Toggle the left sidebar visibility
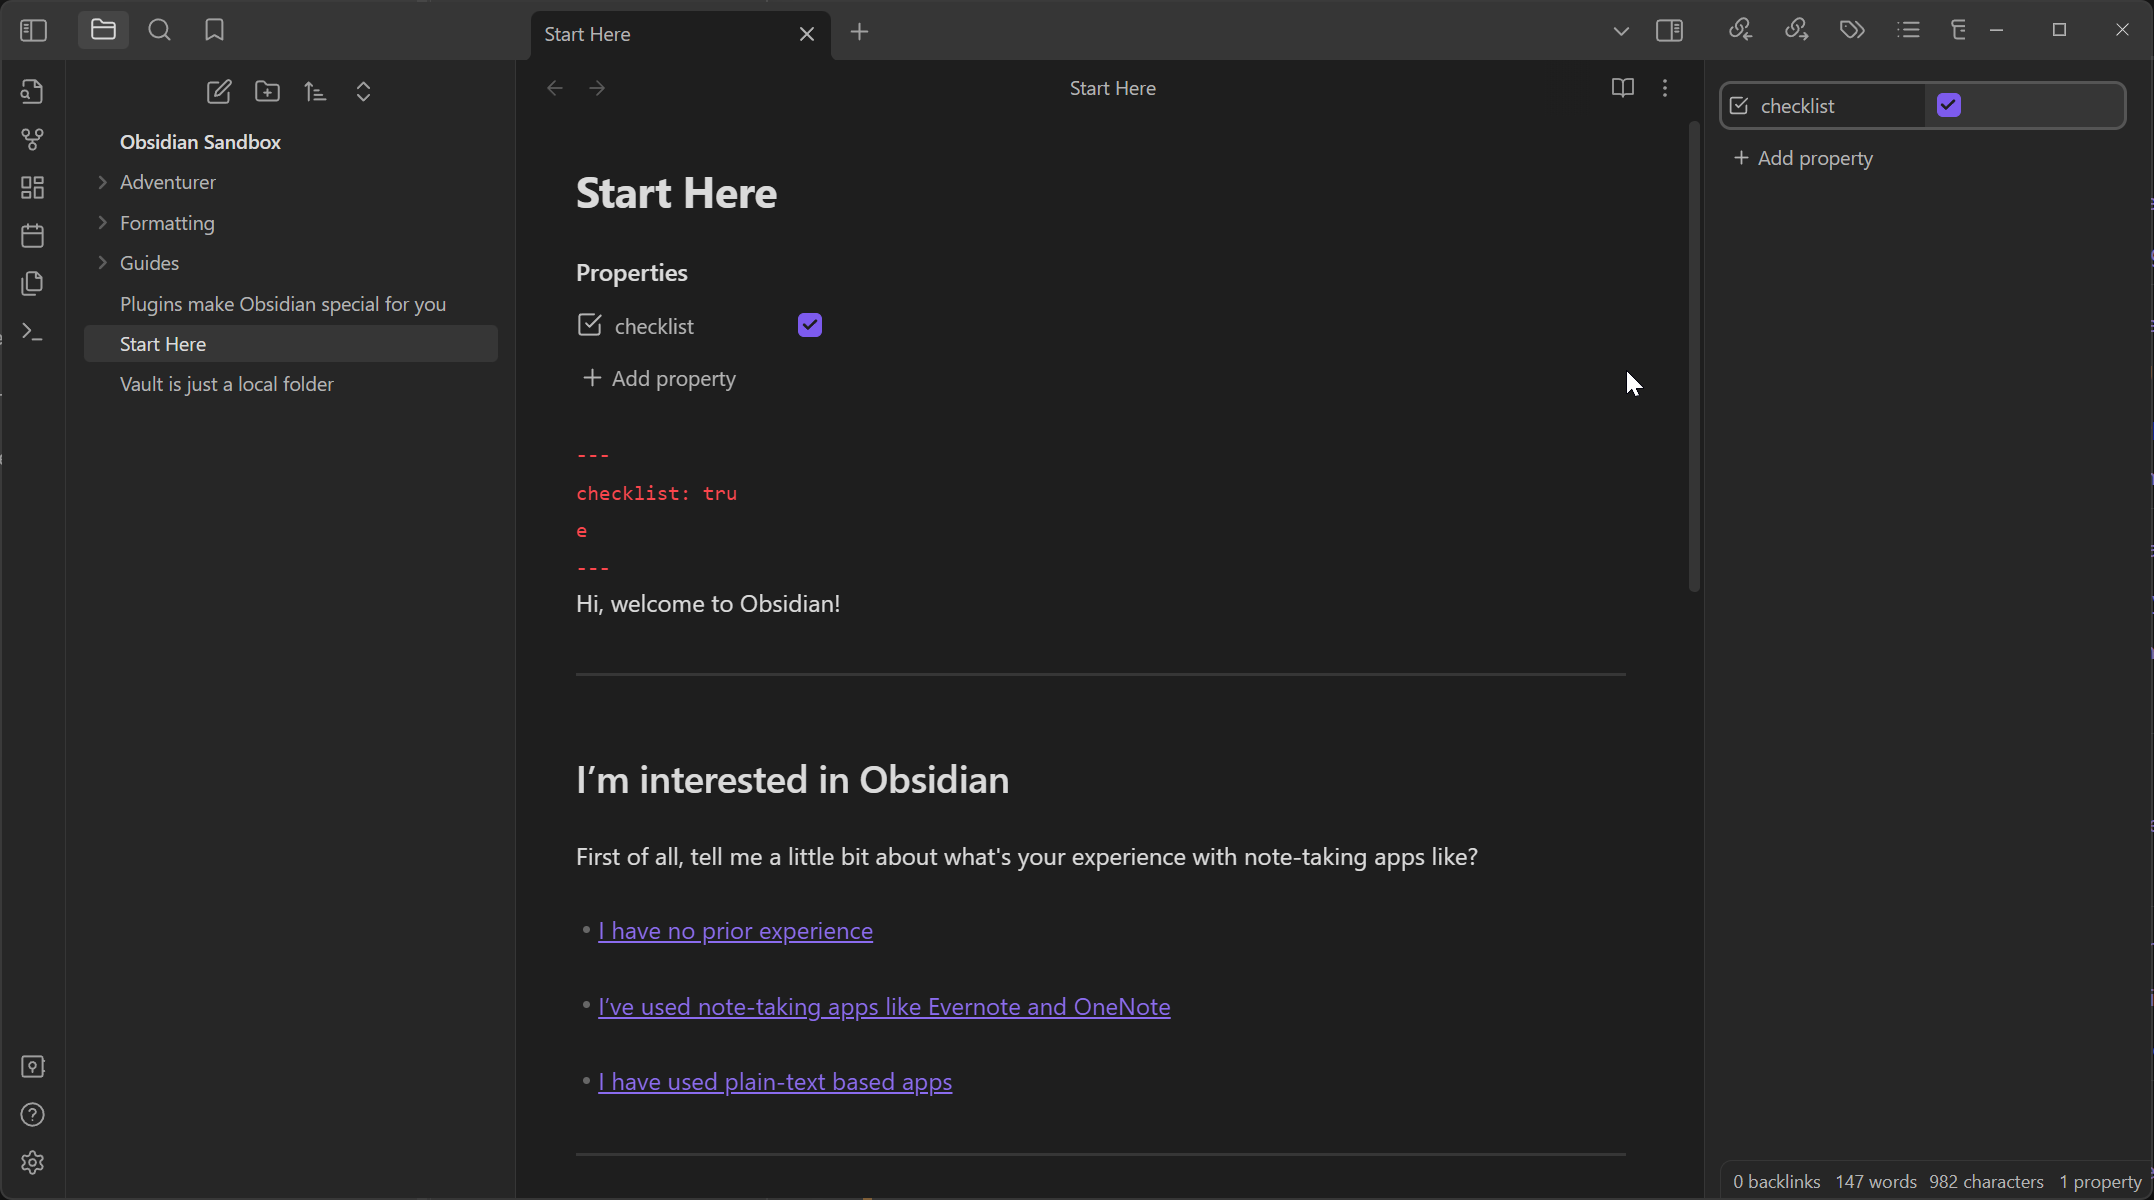The image size is (2154, 1200). 33,30
